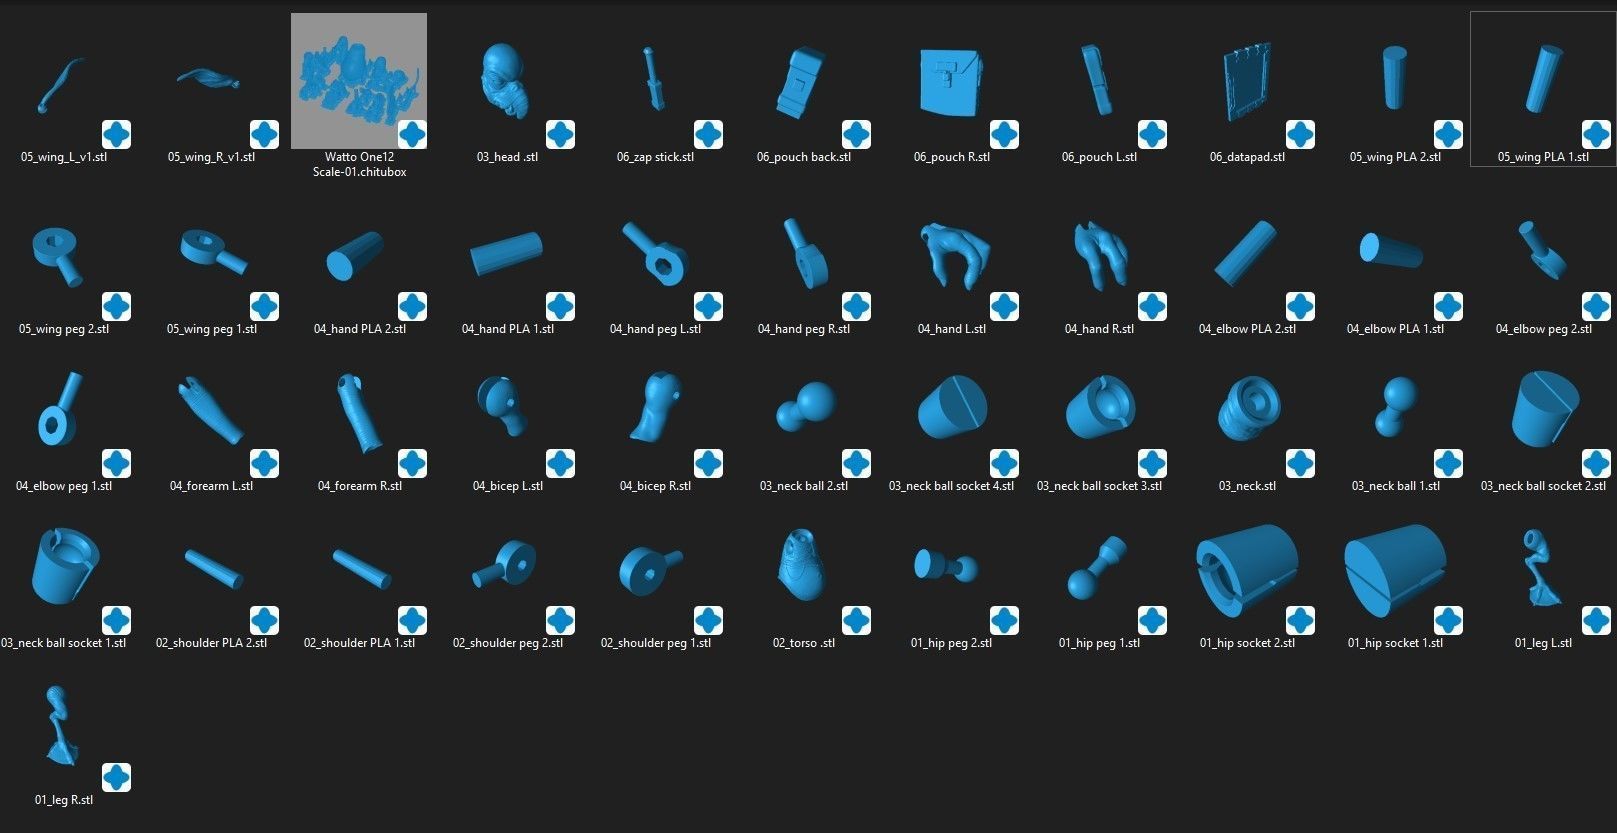This screenshot has width=1617, height=833.
Task: Select the 01_leg L.stl model icon
Action: 1543,568
